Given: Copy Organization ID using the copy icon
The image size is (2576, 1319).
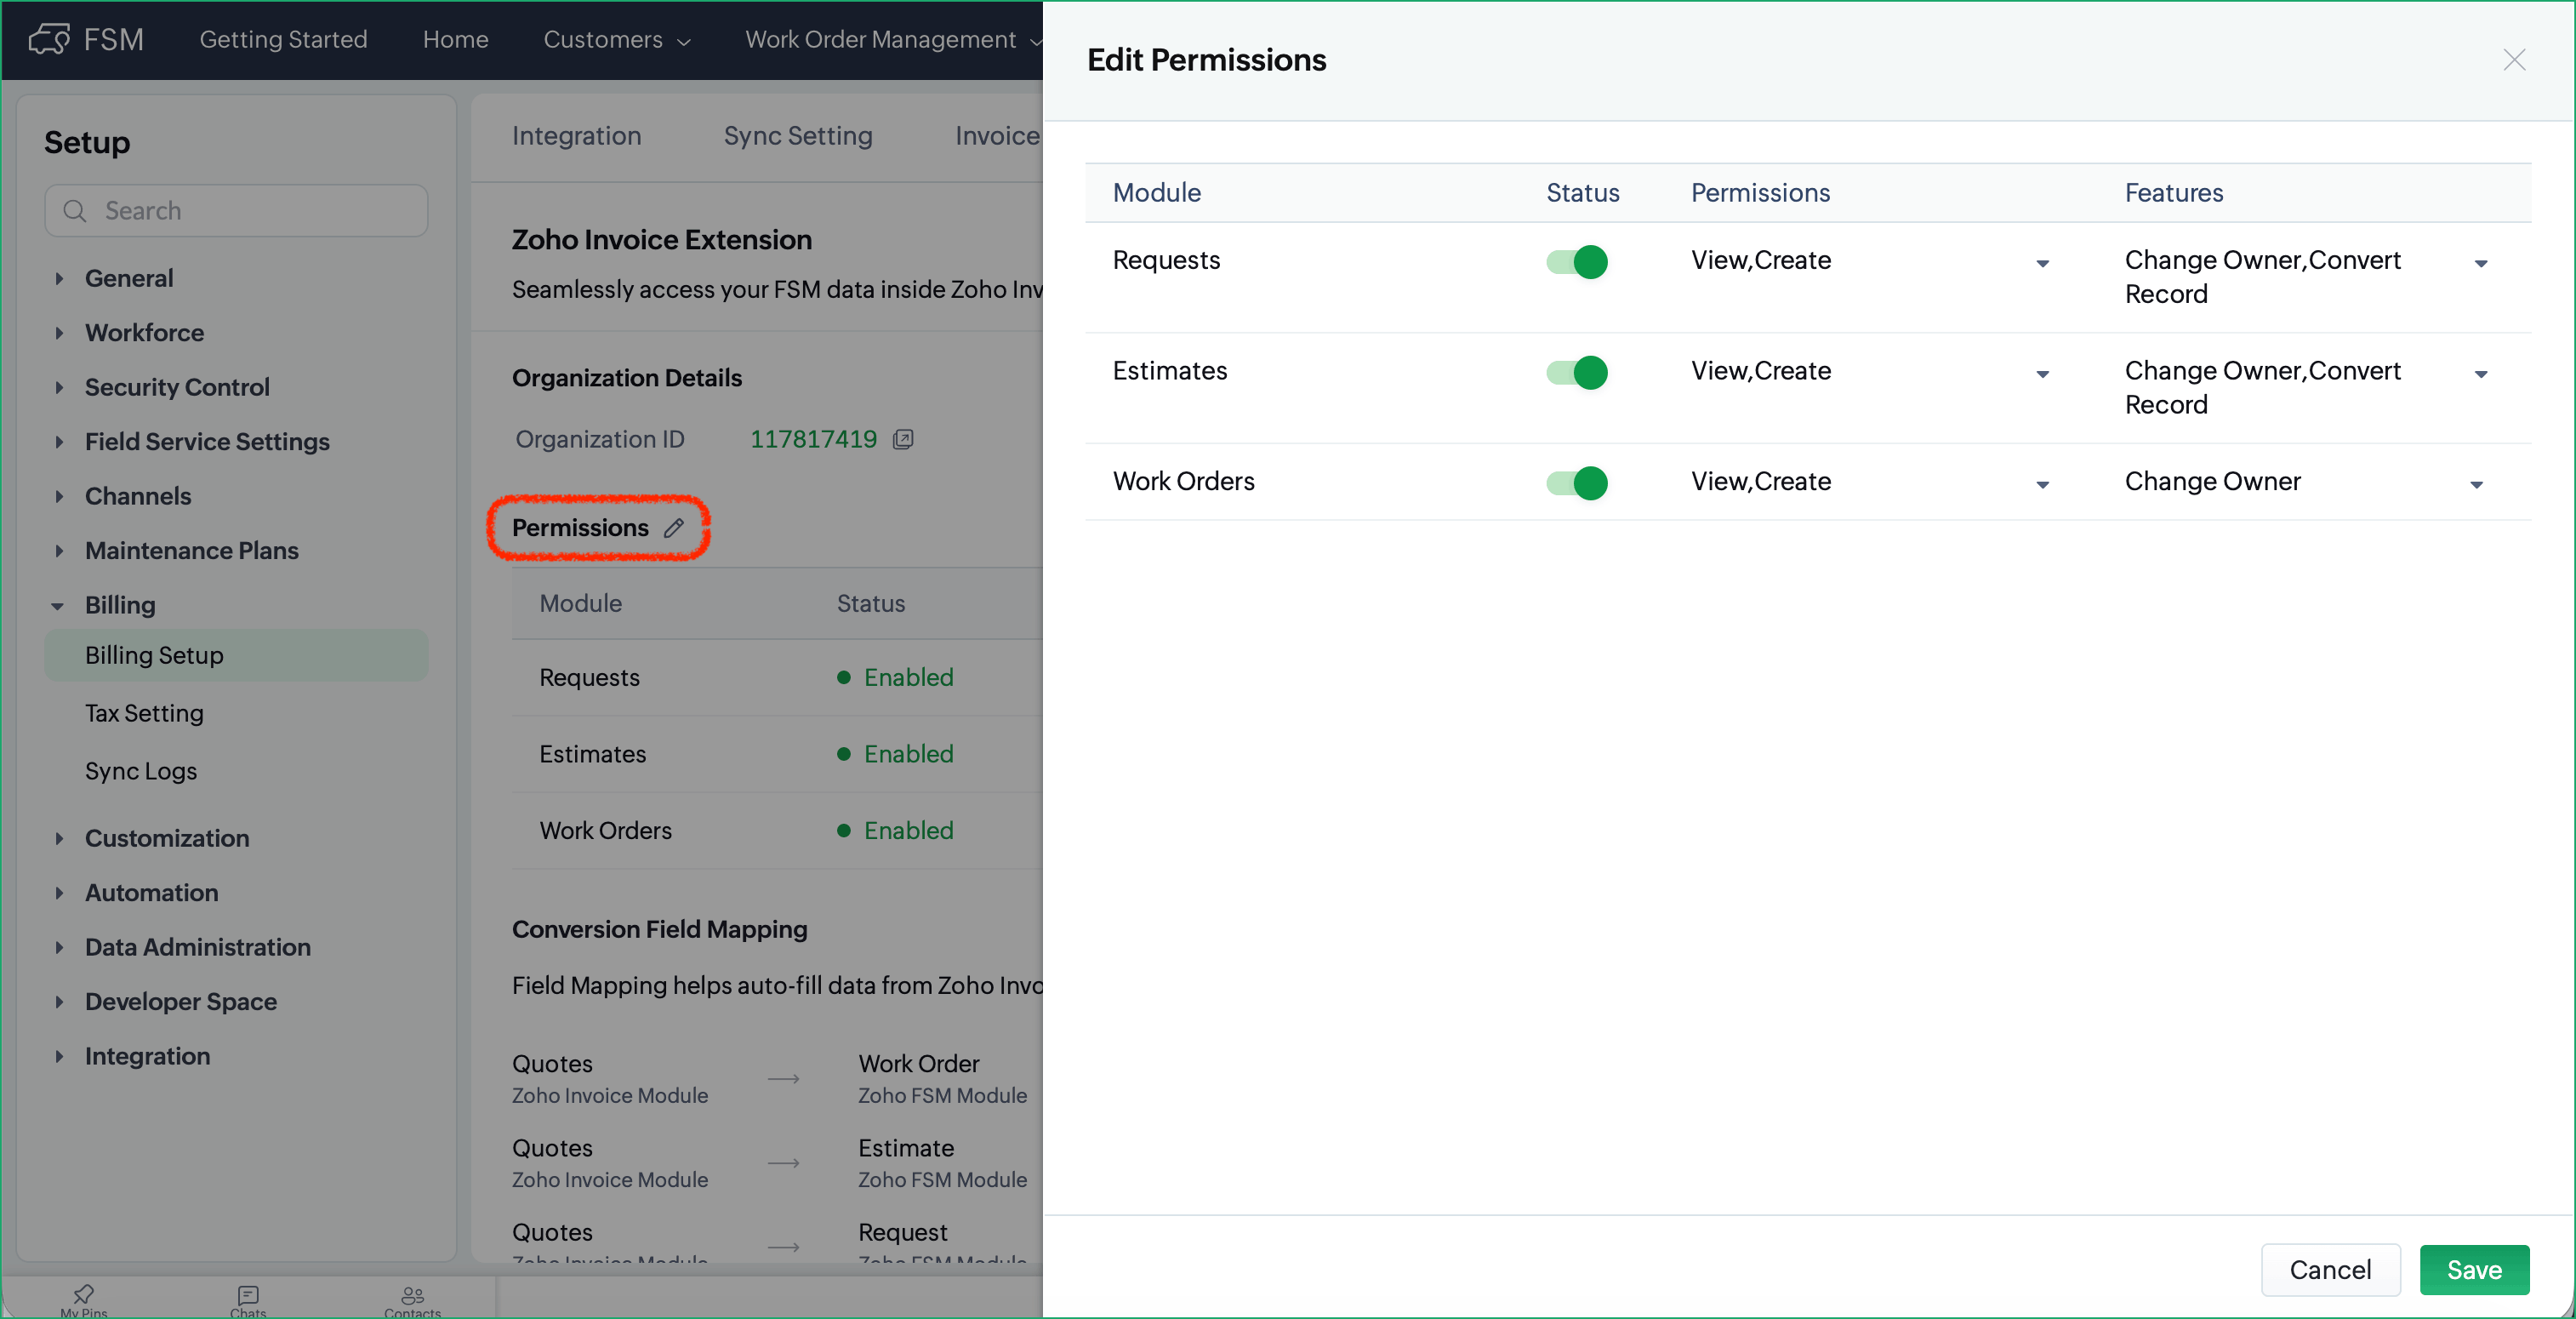Looking at the screenshot, I should tap(903, 439).
